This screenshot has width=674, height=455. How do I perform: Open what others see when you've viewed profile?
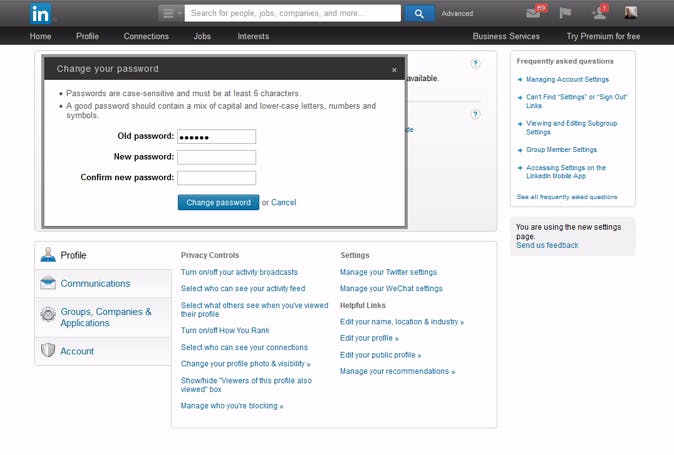254,309
